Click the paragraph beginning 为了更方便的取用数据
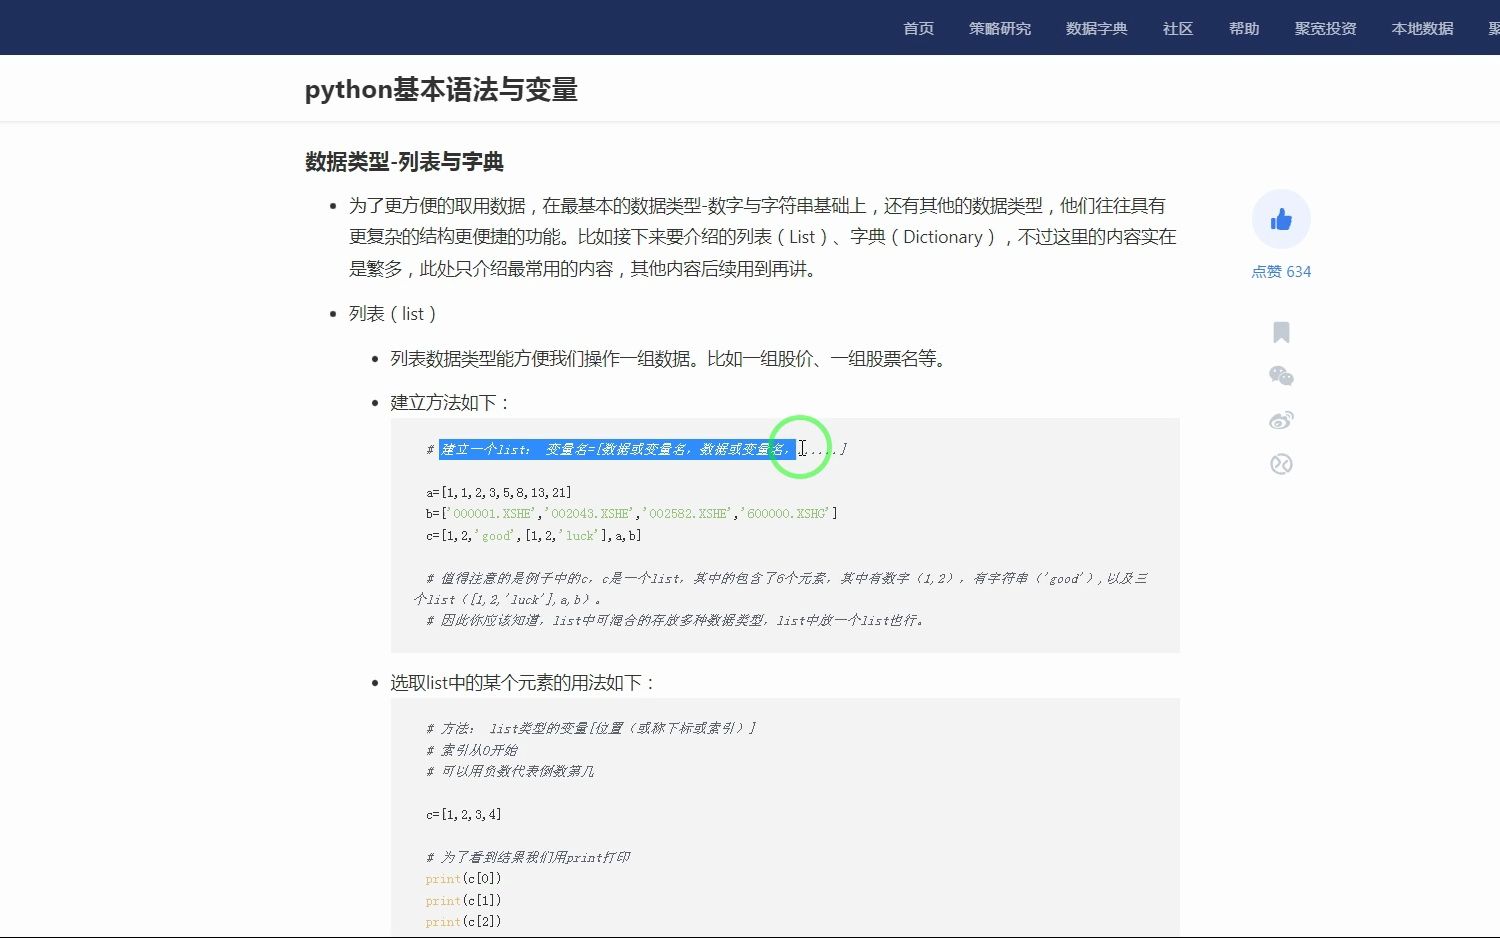 click(x=763, y=237)
